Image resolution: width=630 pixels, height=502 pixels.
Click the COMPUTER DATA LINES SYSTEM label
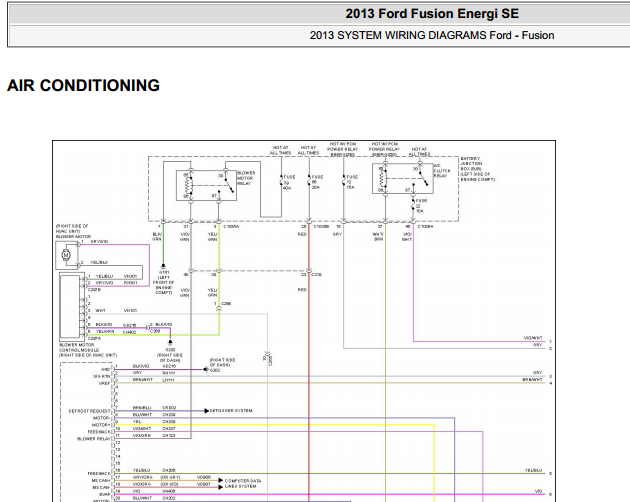(x=243, y=484)
